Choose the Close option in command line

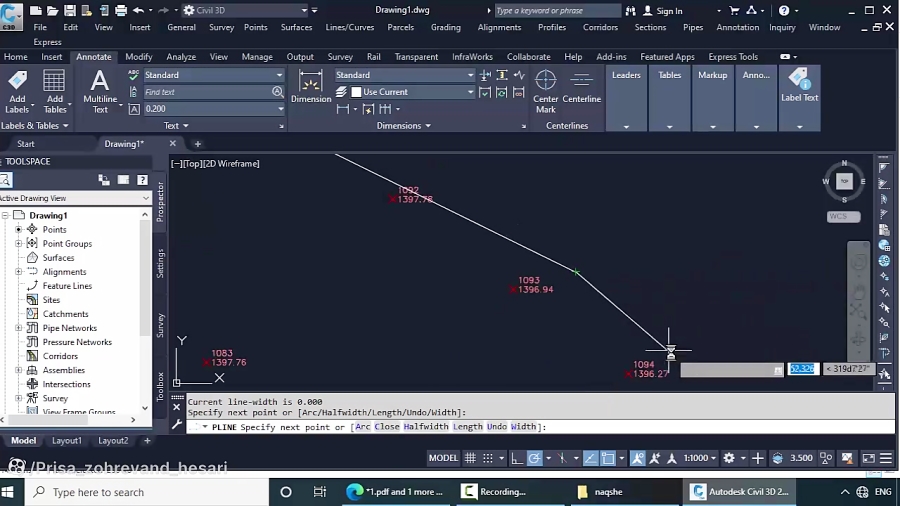(387, 426)
